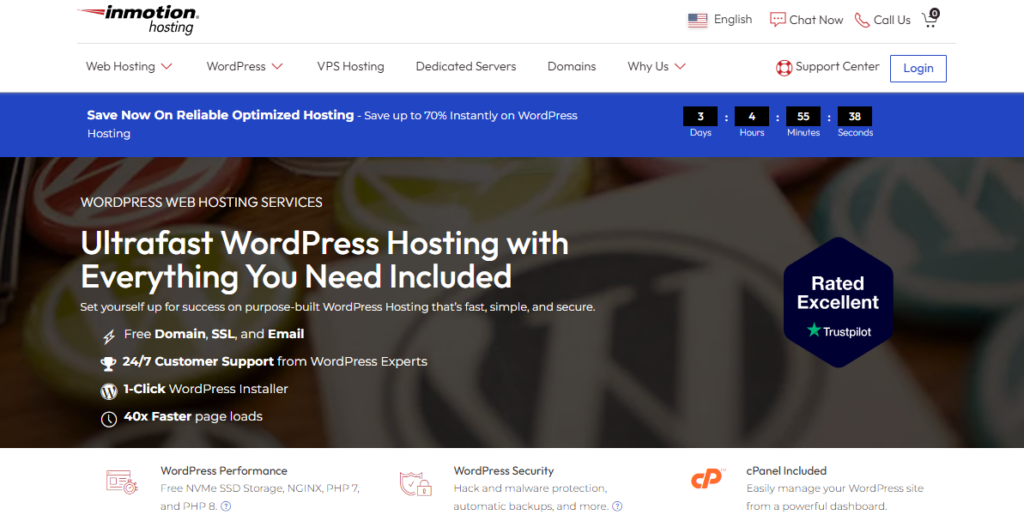The image size is (1024, 527).
Task: Click the lightning bolt icon beside Free Domain
Action: (x=109, y=336)
